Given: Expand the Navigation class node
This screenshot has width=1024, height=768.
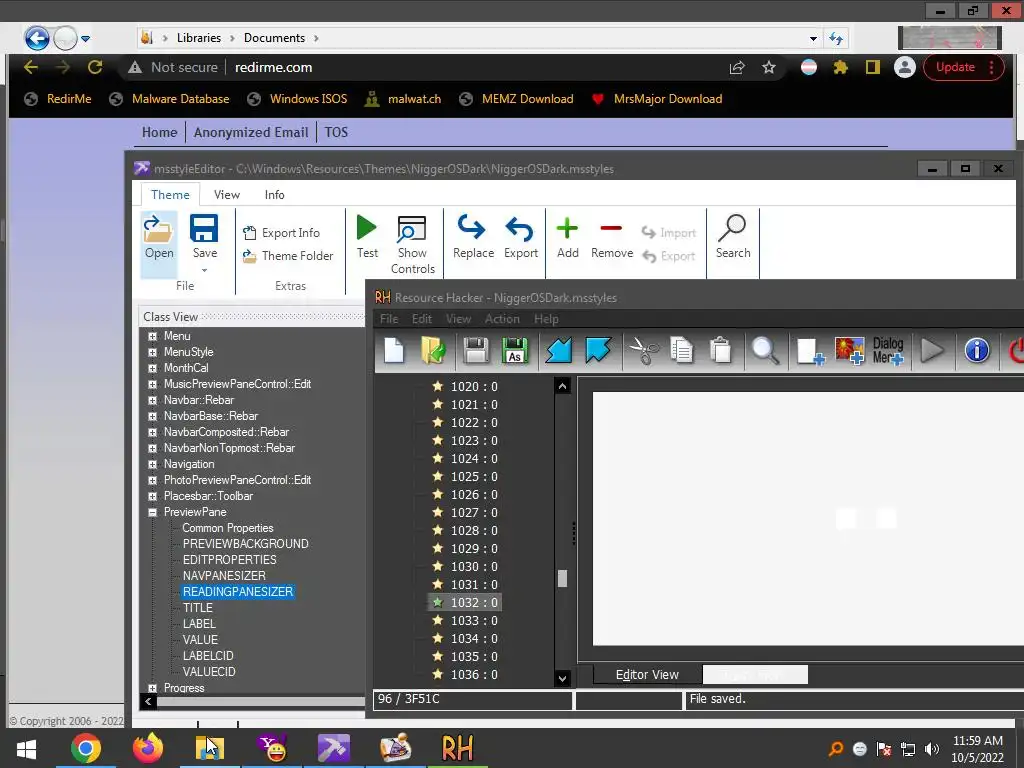Looking at the screenshot, I should [152, 464].
